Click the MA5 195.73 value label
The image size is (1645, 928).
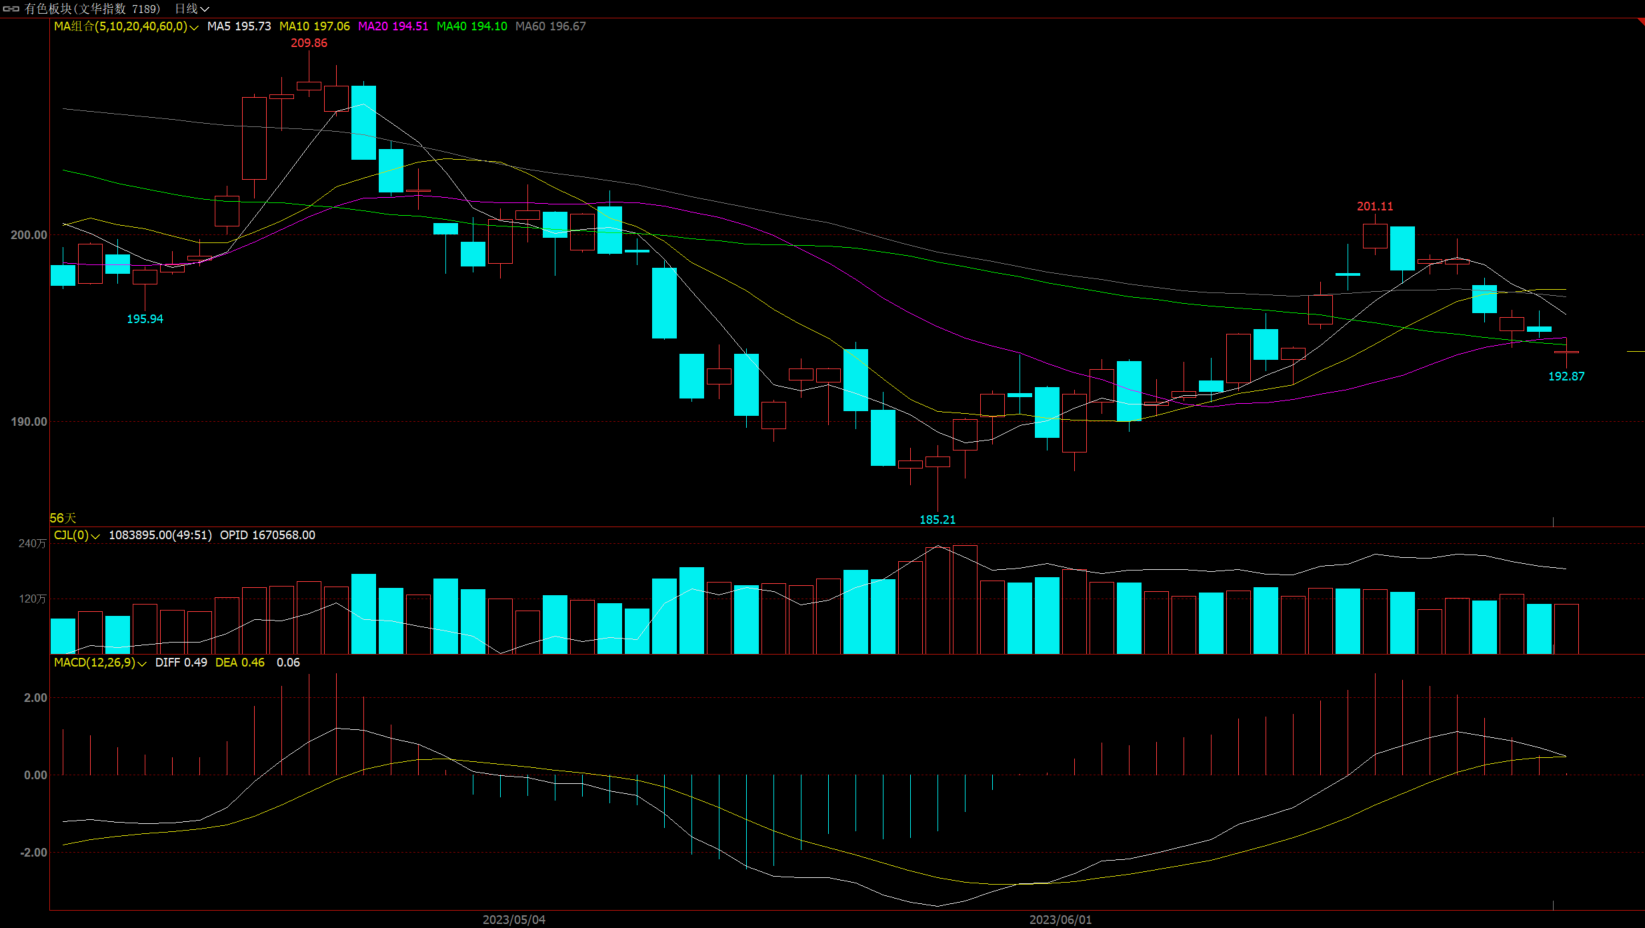pos(239,27)
